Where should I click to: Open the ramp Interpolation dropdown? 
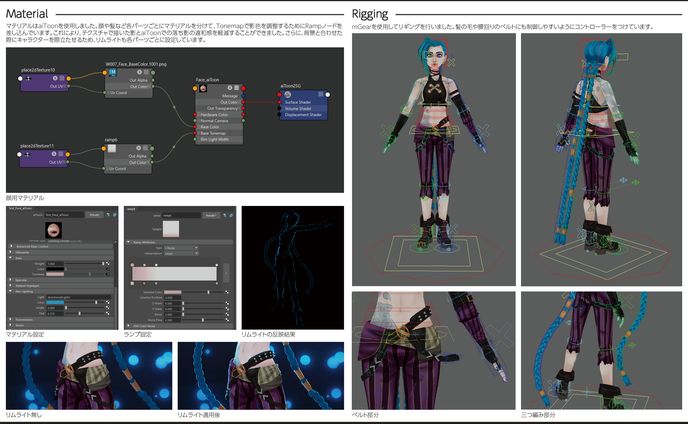pos(181,254)
